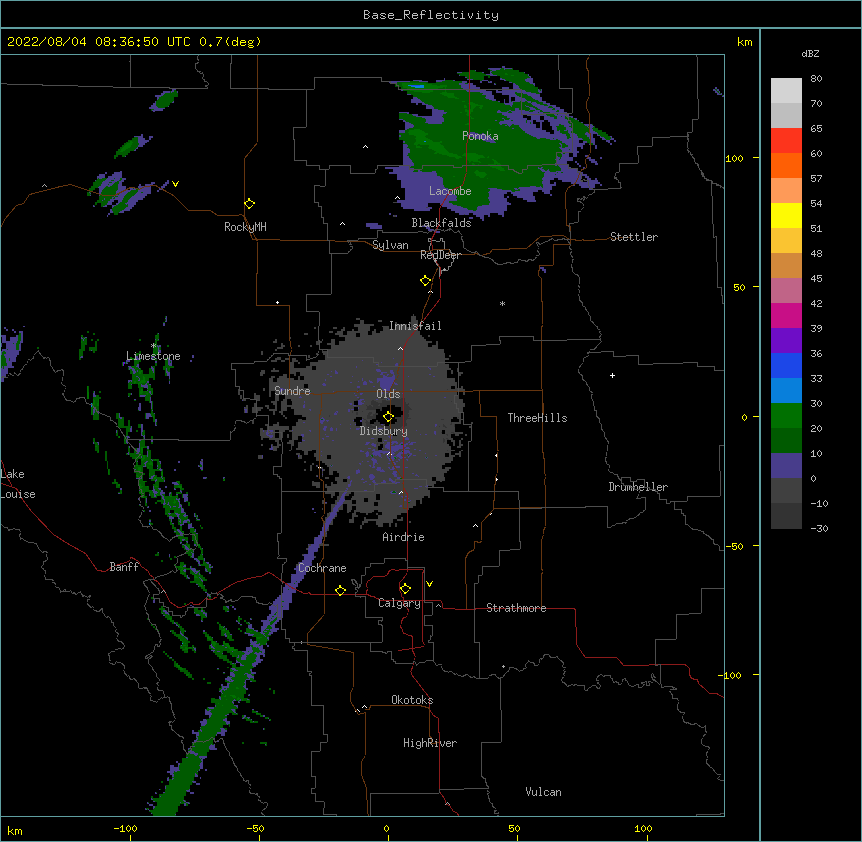Click the slate purple legend swatch below 10
Viewport: 862px width, 842px height.
tap(786, 466)
